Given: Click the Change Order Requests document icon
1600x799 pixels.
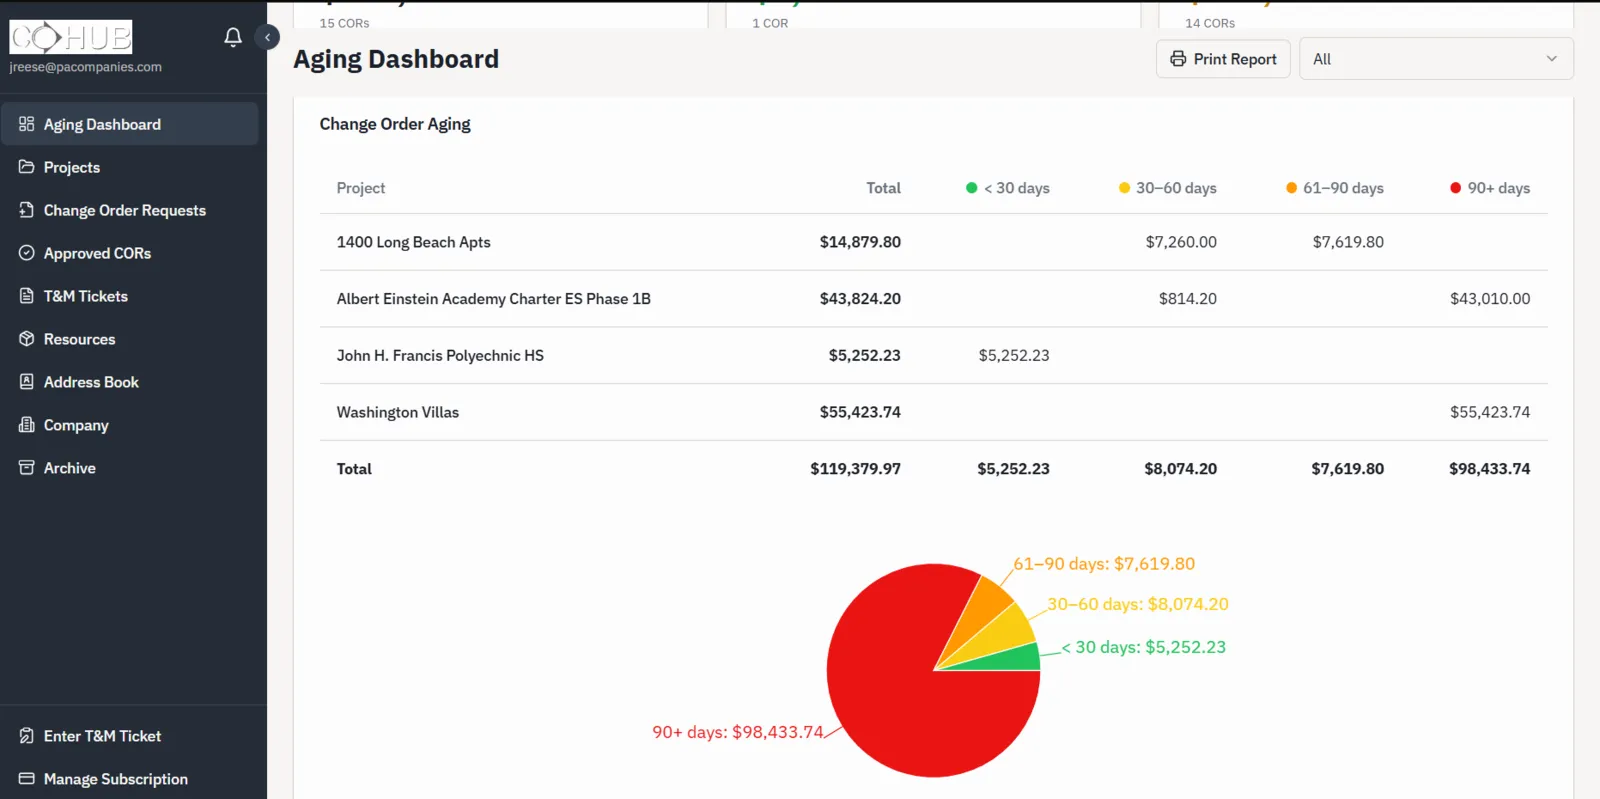Looking at the screenshot, I should [27, 210].
